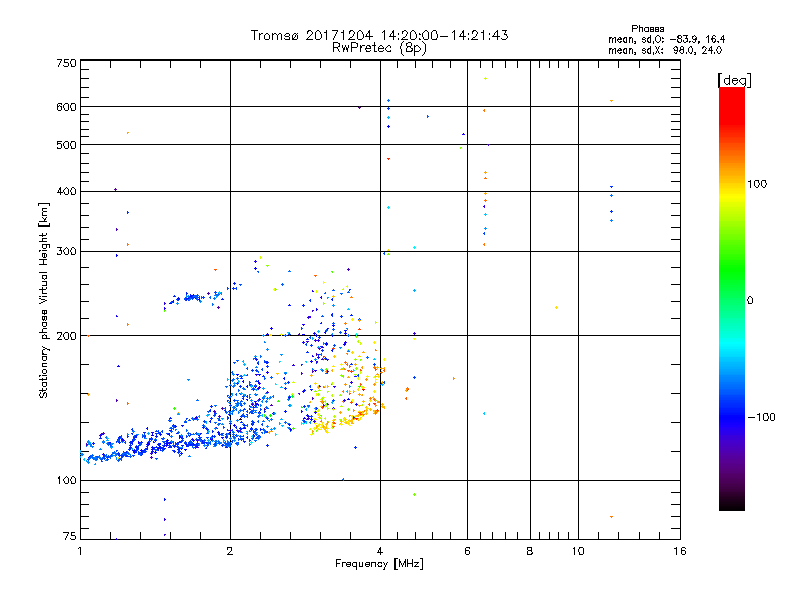Click the black bottom of the colorbar

[732, 503]
